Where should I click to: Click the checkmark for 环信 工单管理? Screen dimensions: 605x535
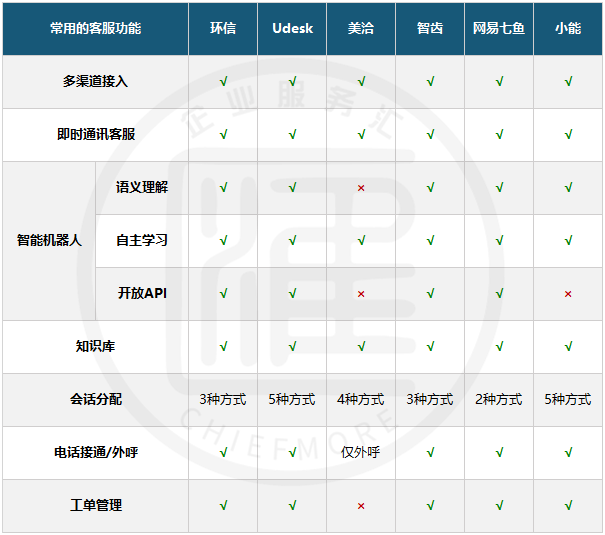223,505
